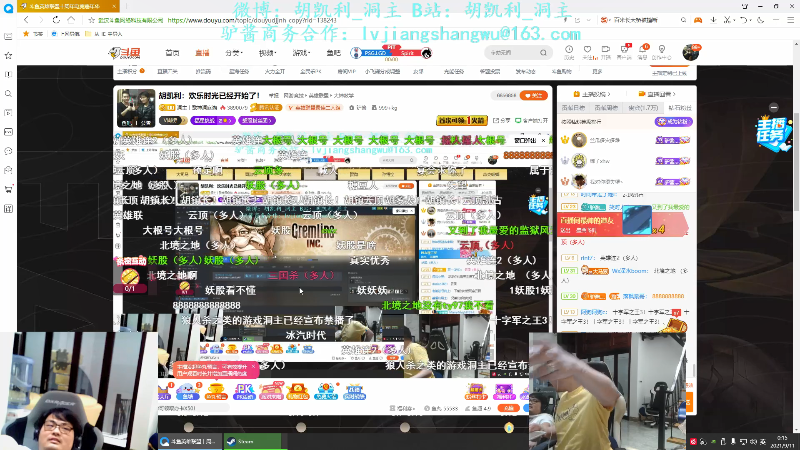Click the streamer avatar thumbnail
The height and width of the screenshot is (450, 800).
[x=136, y=108]
